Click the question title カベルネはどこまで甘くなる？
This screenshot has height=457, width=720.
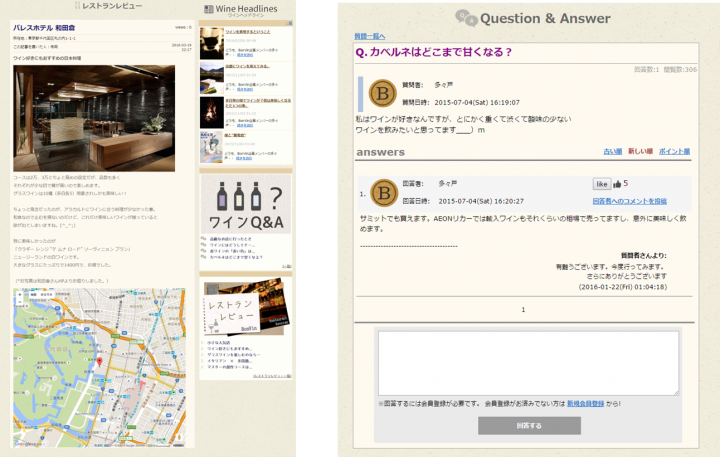pos(433,52)
